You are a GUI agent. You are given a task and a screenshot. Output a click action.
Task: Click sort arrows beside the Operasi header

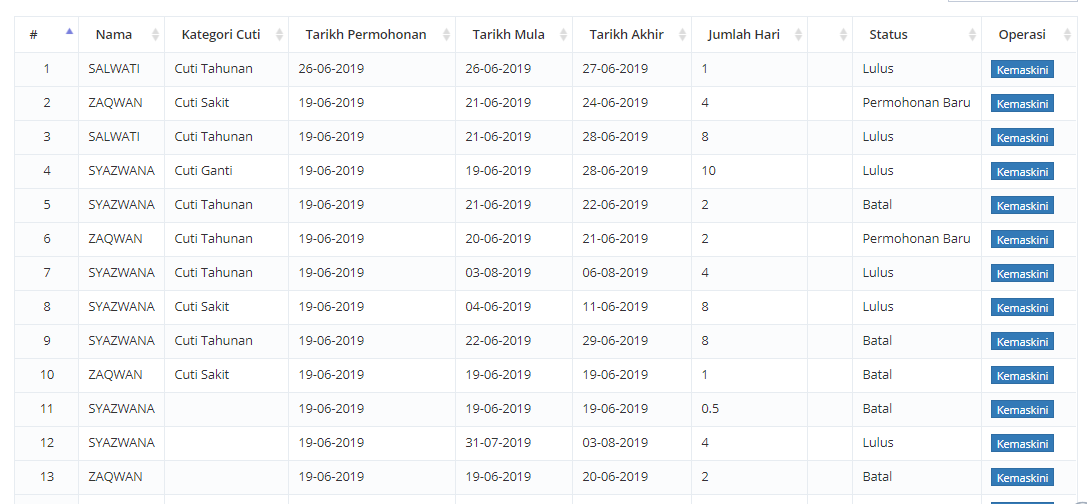tap(1069, 35)
